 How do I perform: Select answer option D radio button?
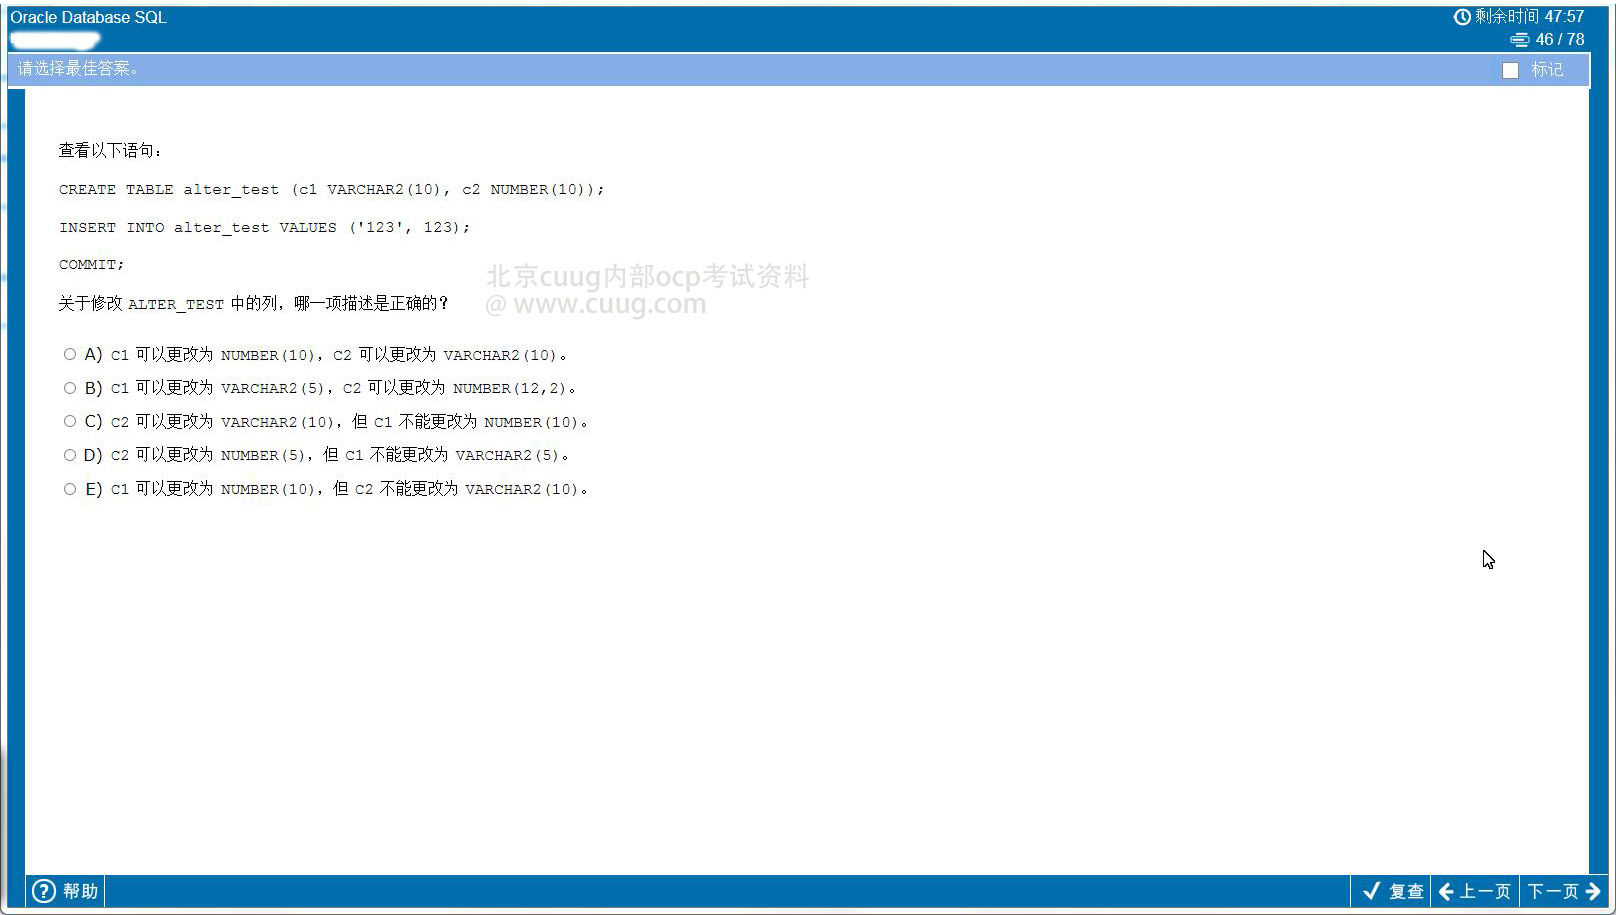(70, 455)
